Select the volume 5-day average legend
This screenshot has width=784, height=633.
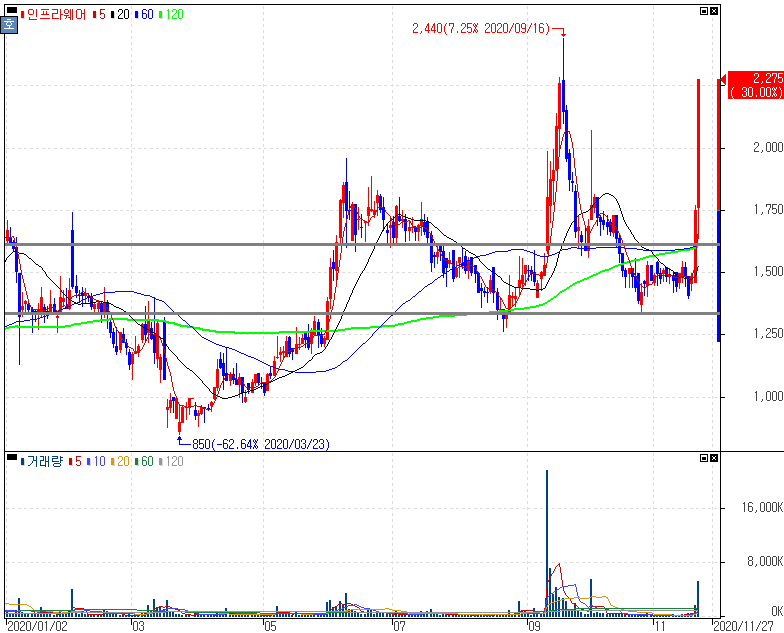click(75, 461)
